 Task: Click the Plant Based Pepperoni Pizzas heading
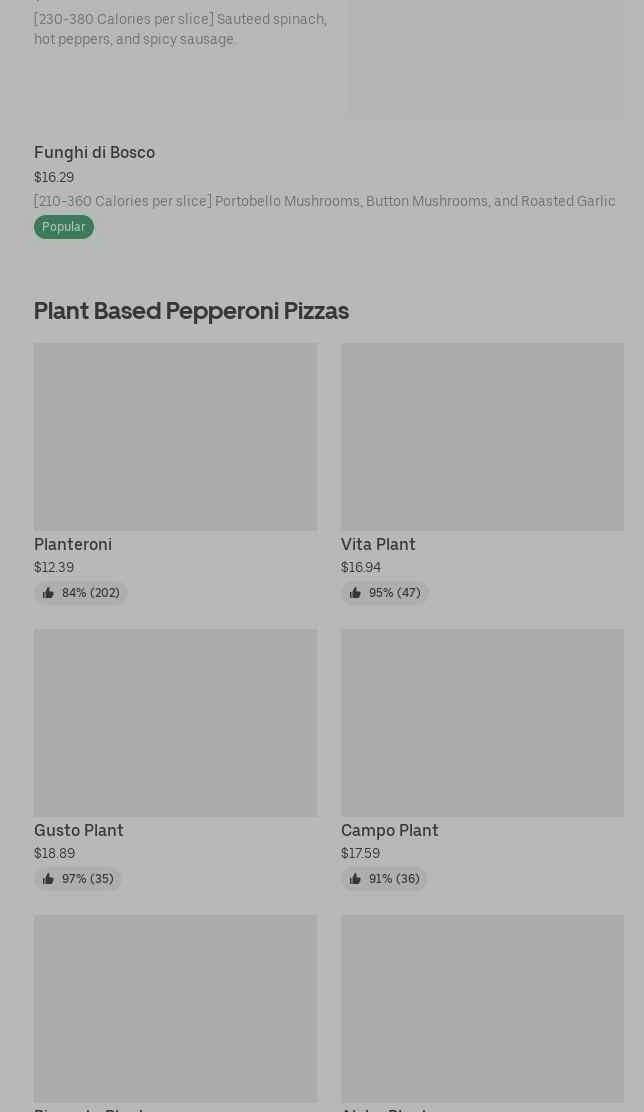coord(191,311)
